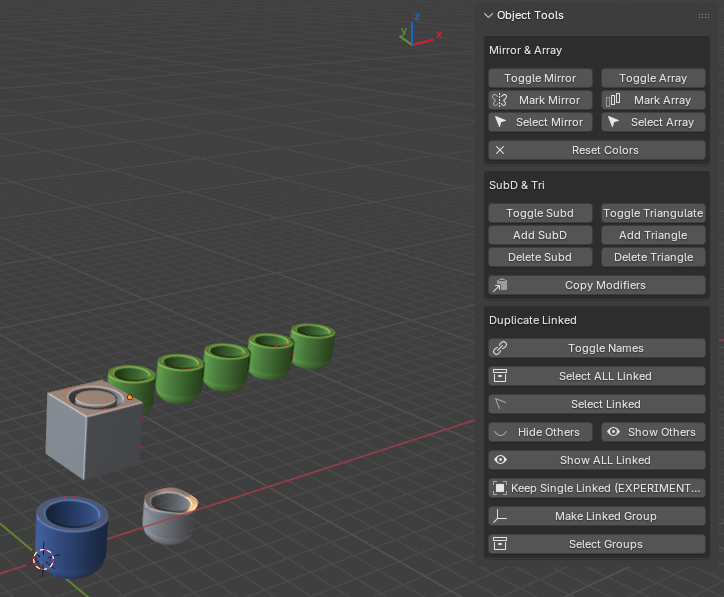
Task: Show ALL Linked eye button
Action: pos(597,460)
